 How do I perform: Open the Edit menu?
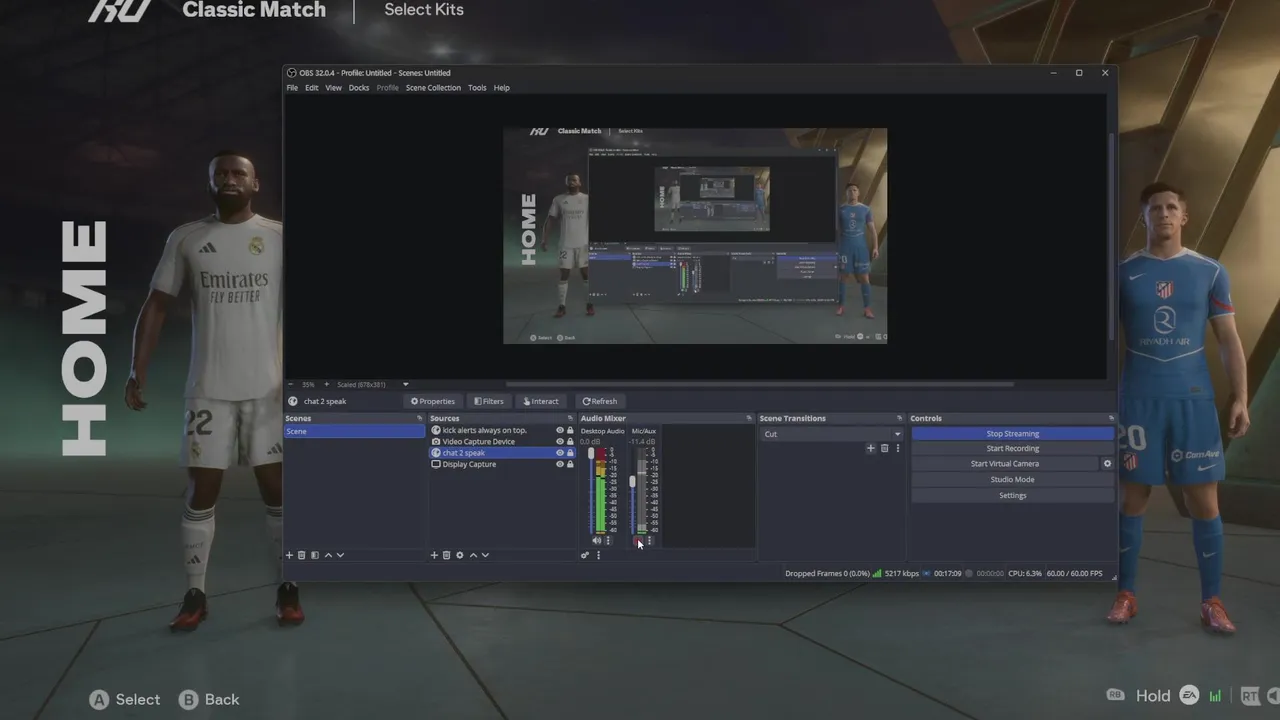click(x=312, y=88)
